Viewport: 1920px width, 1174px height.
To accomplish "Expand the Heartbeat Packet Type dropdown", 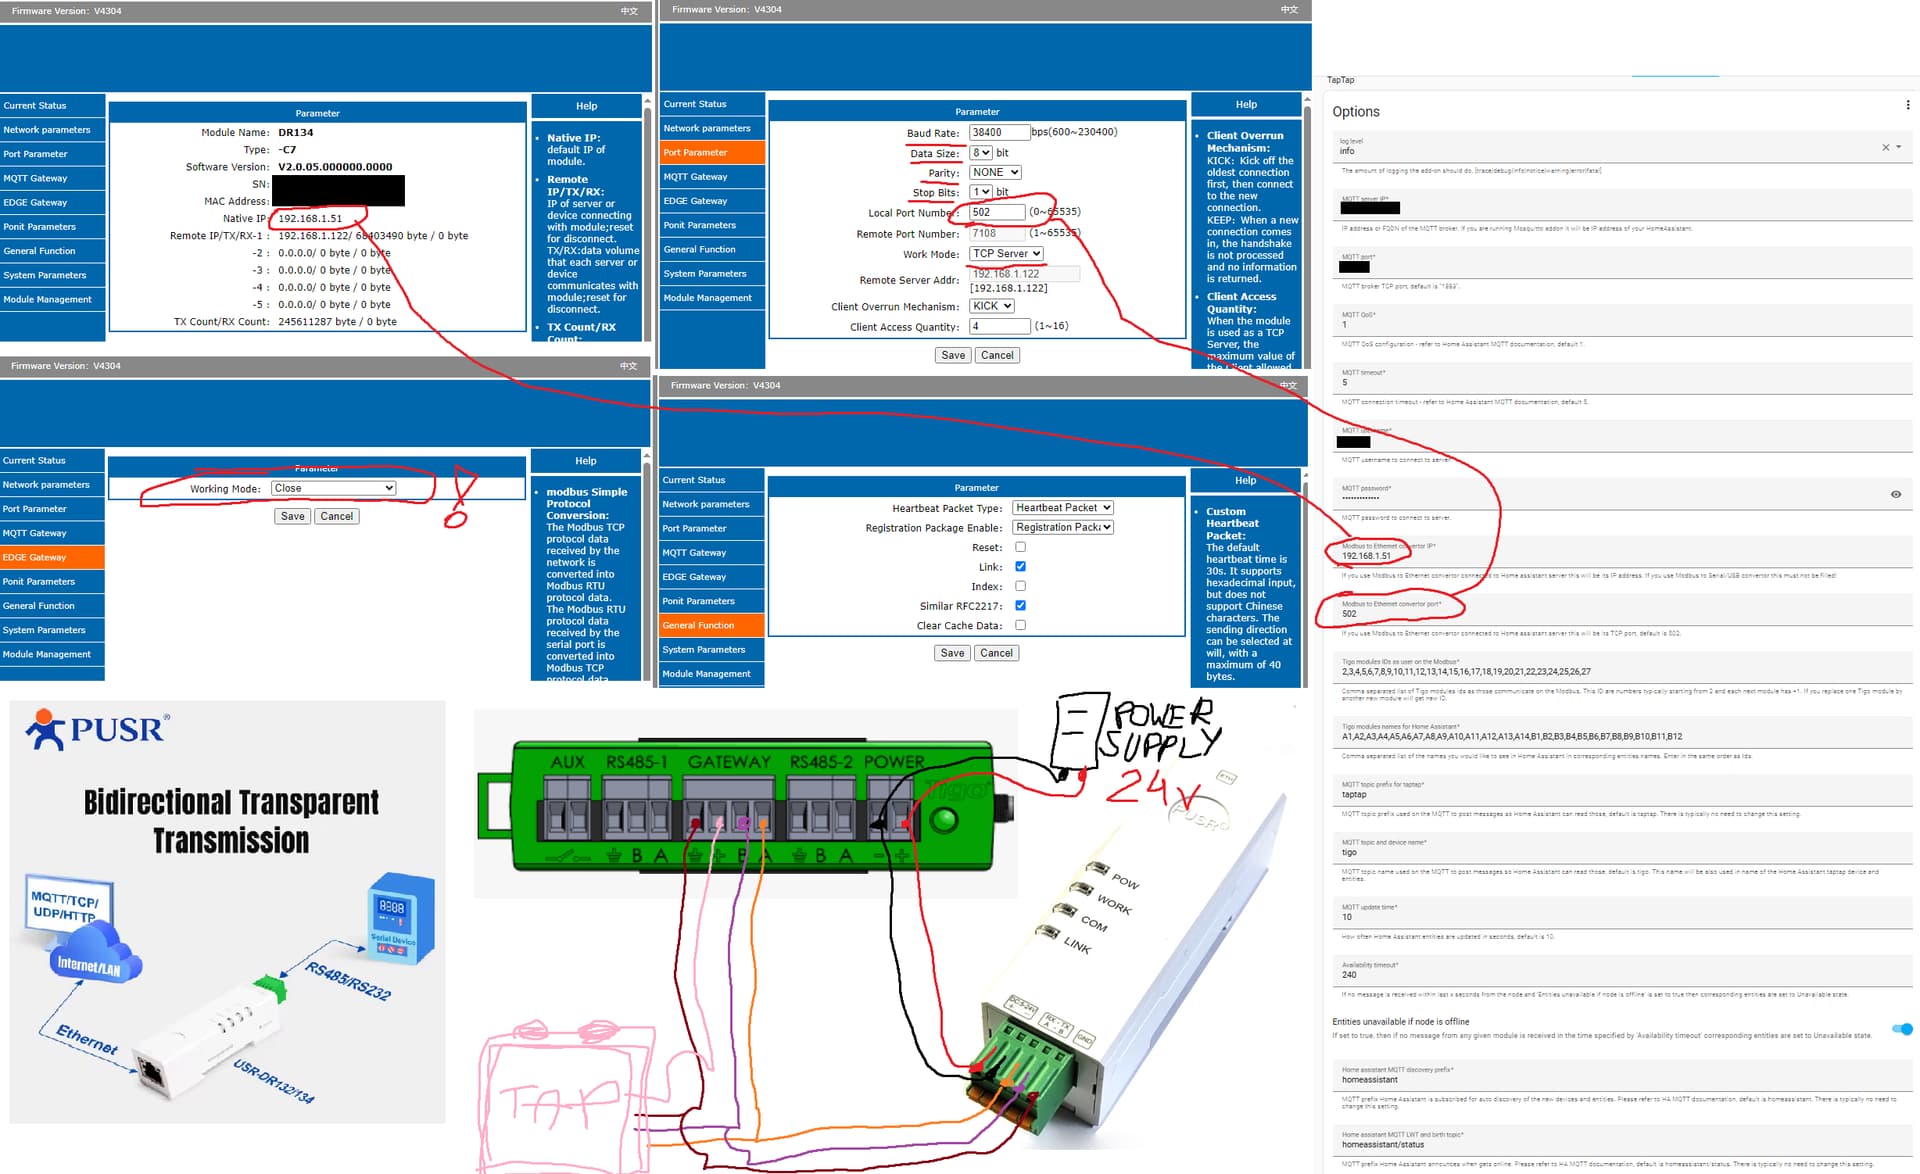I will [1062, 508].
